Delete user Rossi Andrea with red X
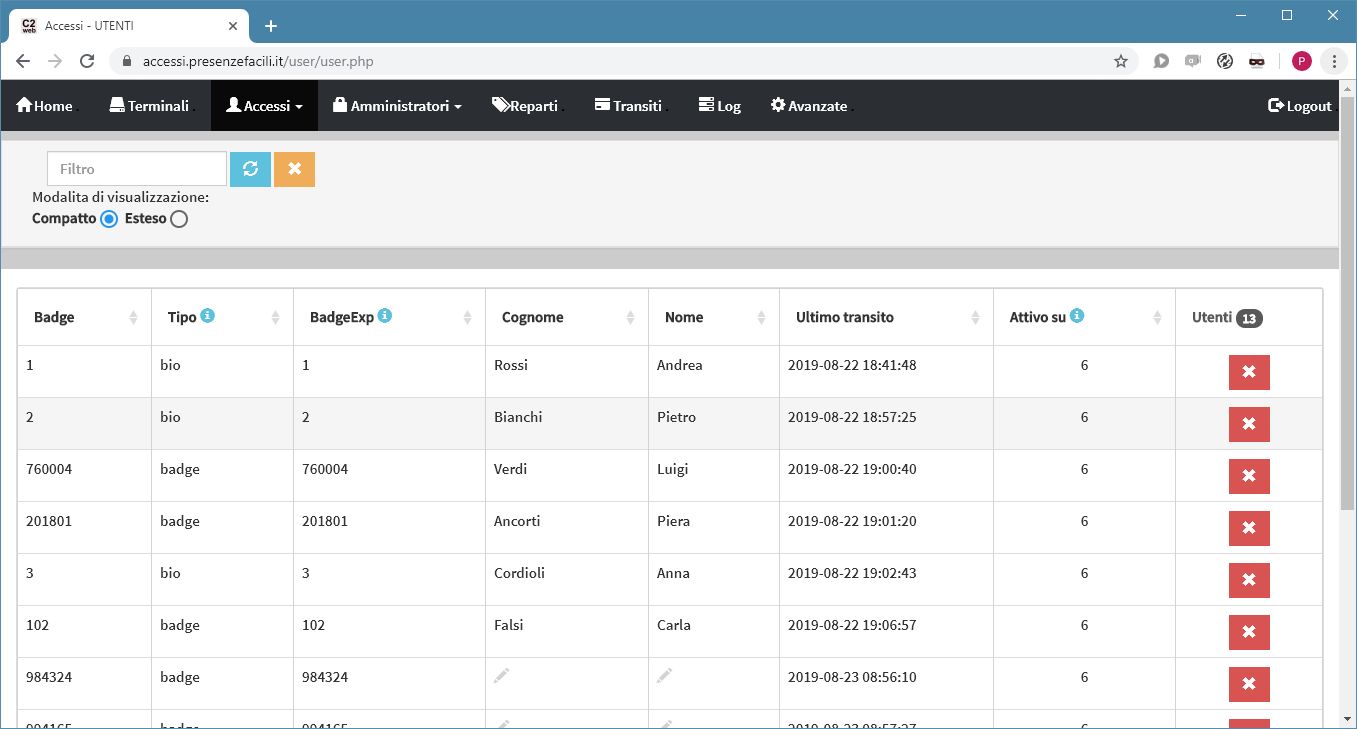 [1248, 372]
